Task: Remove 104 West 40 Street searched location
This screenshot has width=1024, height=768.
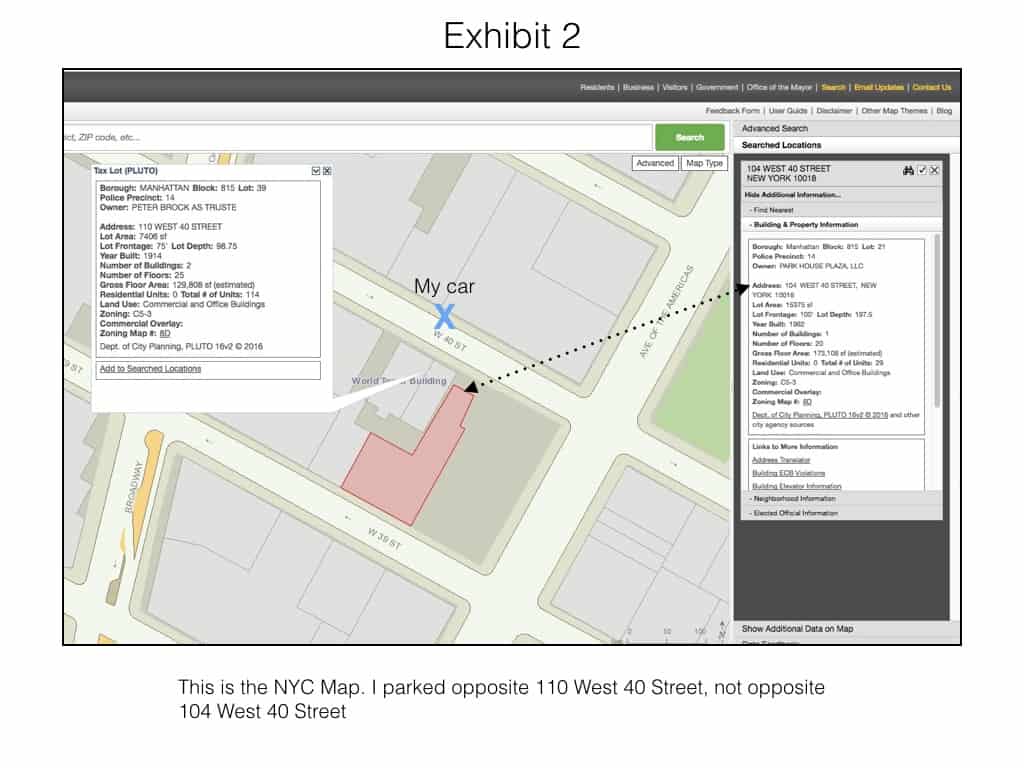Action: [935, 170]
